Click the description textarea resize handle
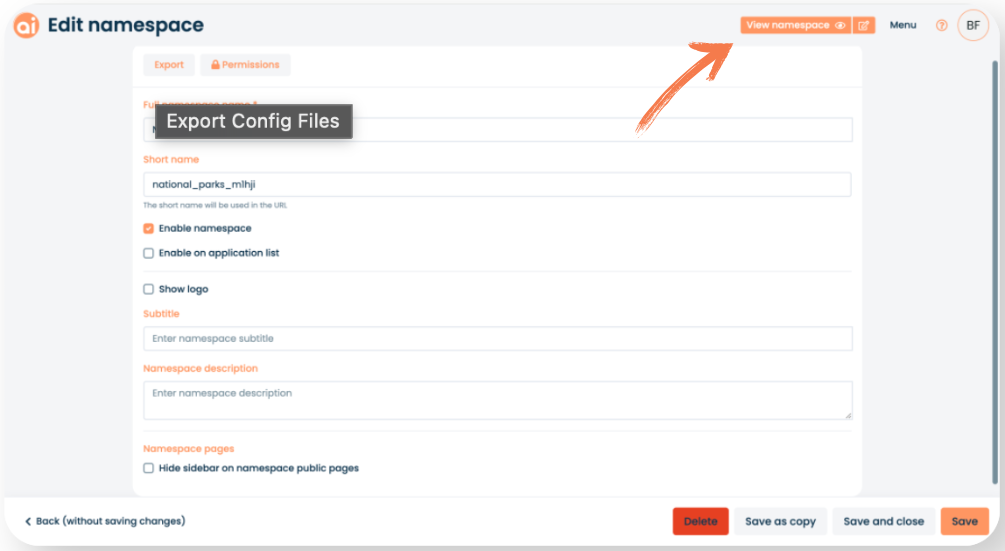The width and height of the screenshot is (1005, 551). pyautogui.click(x=847, y=415)
